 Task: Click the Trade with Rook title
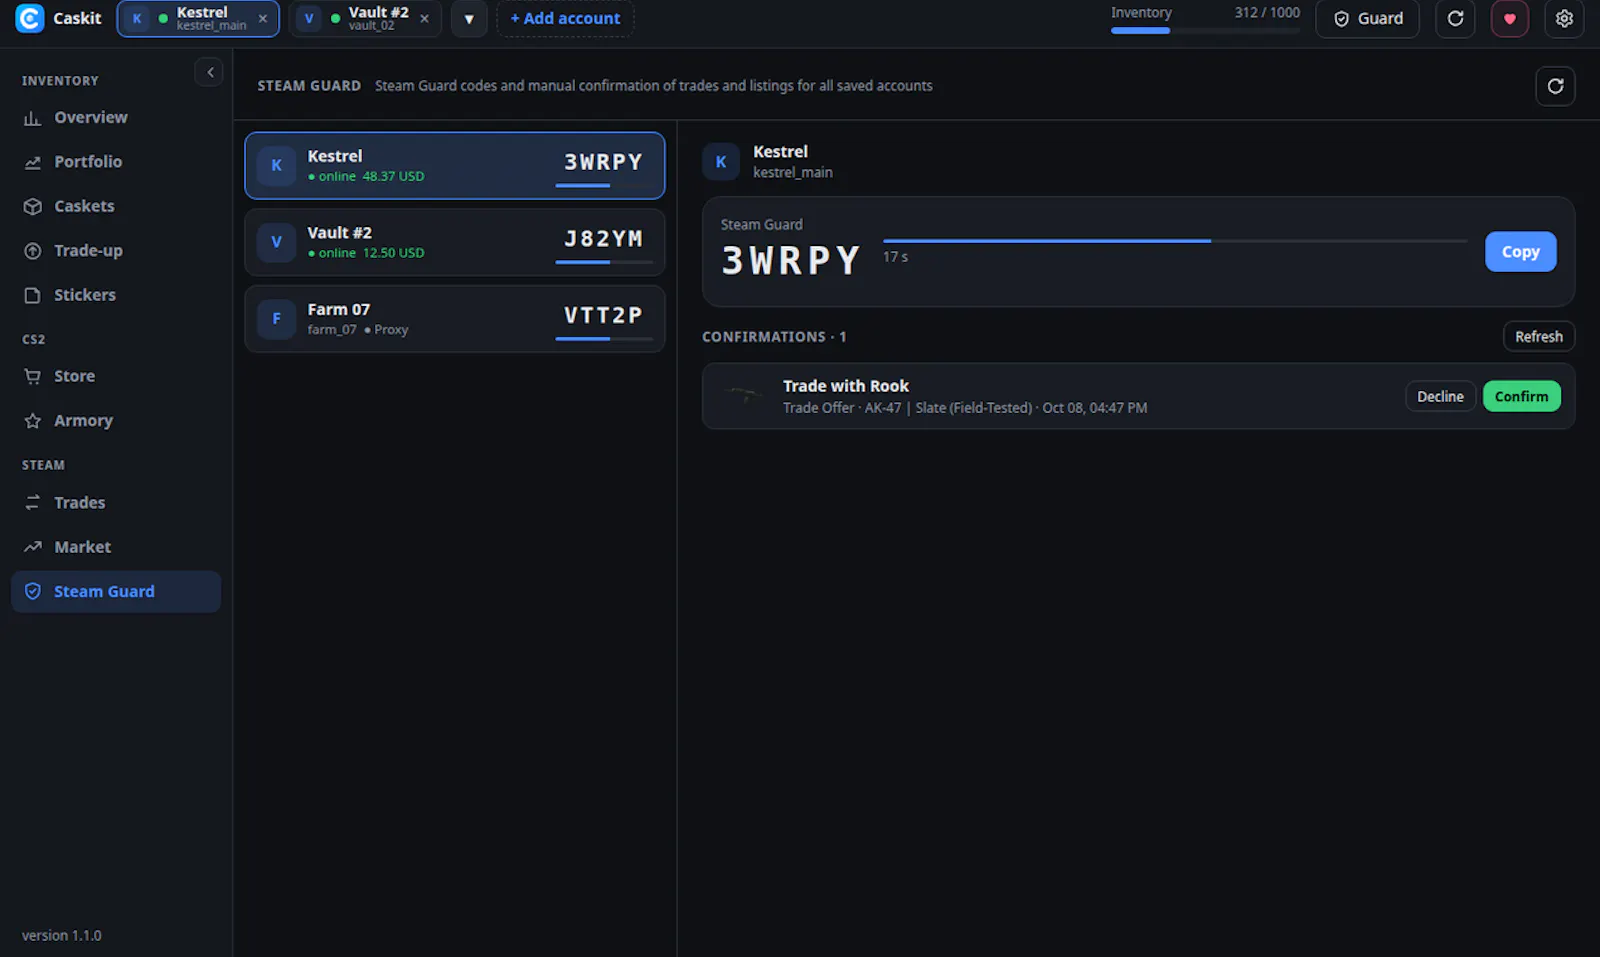click(846, 386)
